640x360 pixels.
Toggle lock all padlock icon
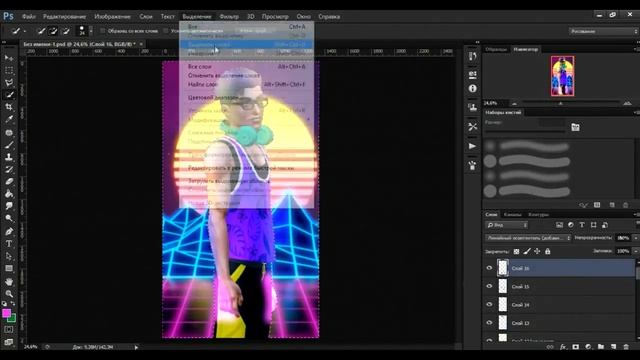548,251
